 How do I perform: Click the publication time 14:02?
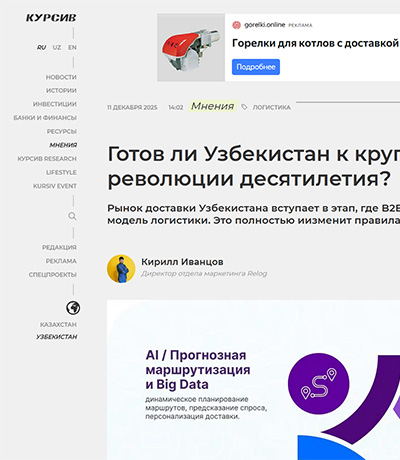(176, 107)
